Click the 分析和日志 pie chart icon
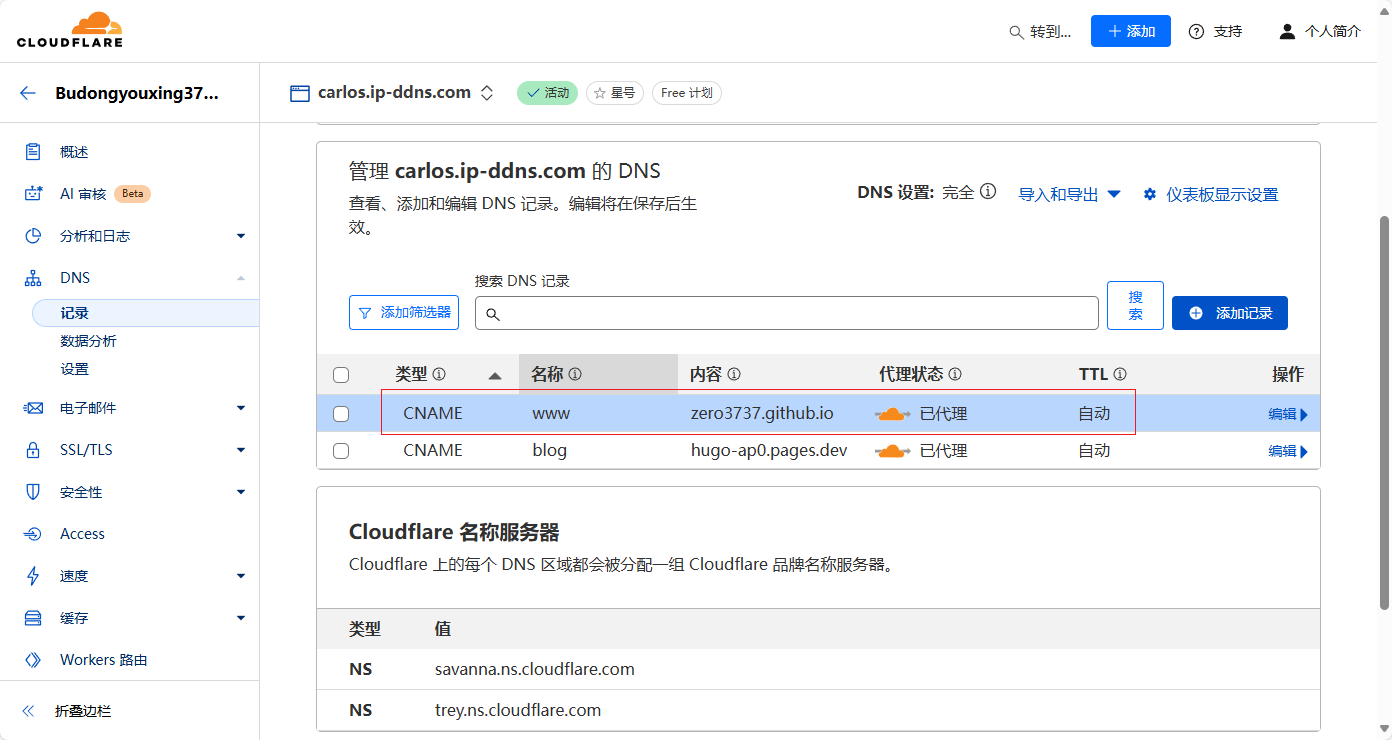 pos(33,236)
